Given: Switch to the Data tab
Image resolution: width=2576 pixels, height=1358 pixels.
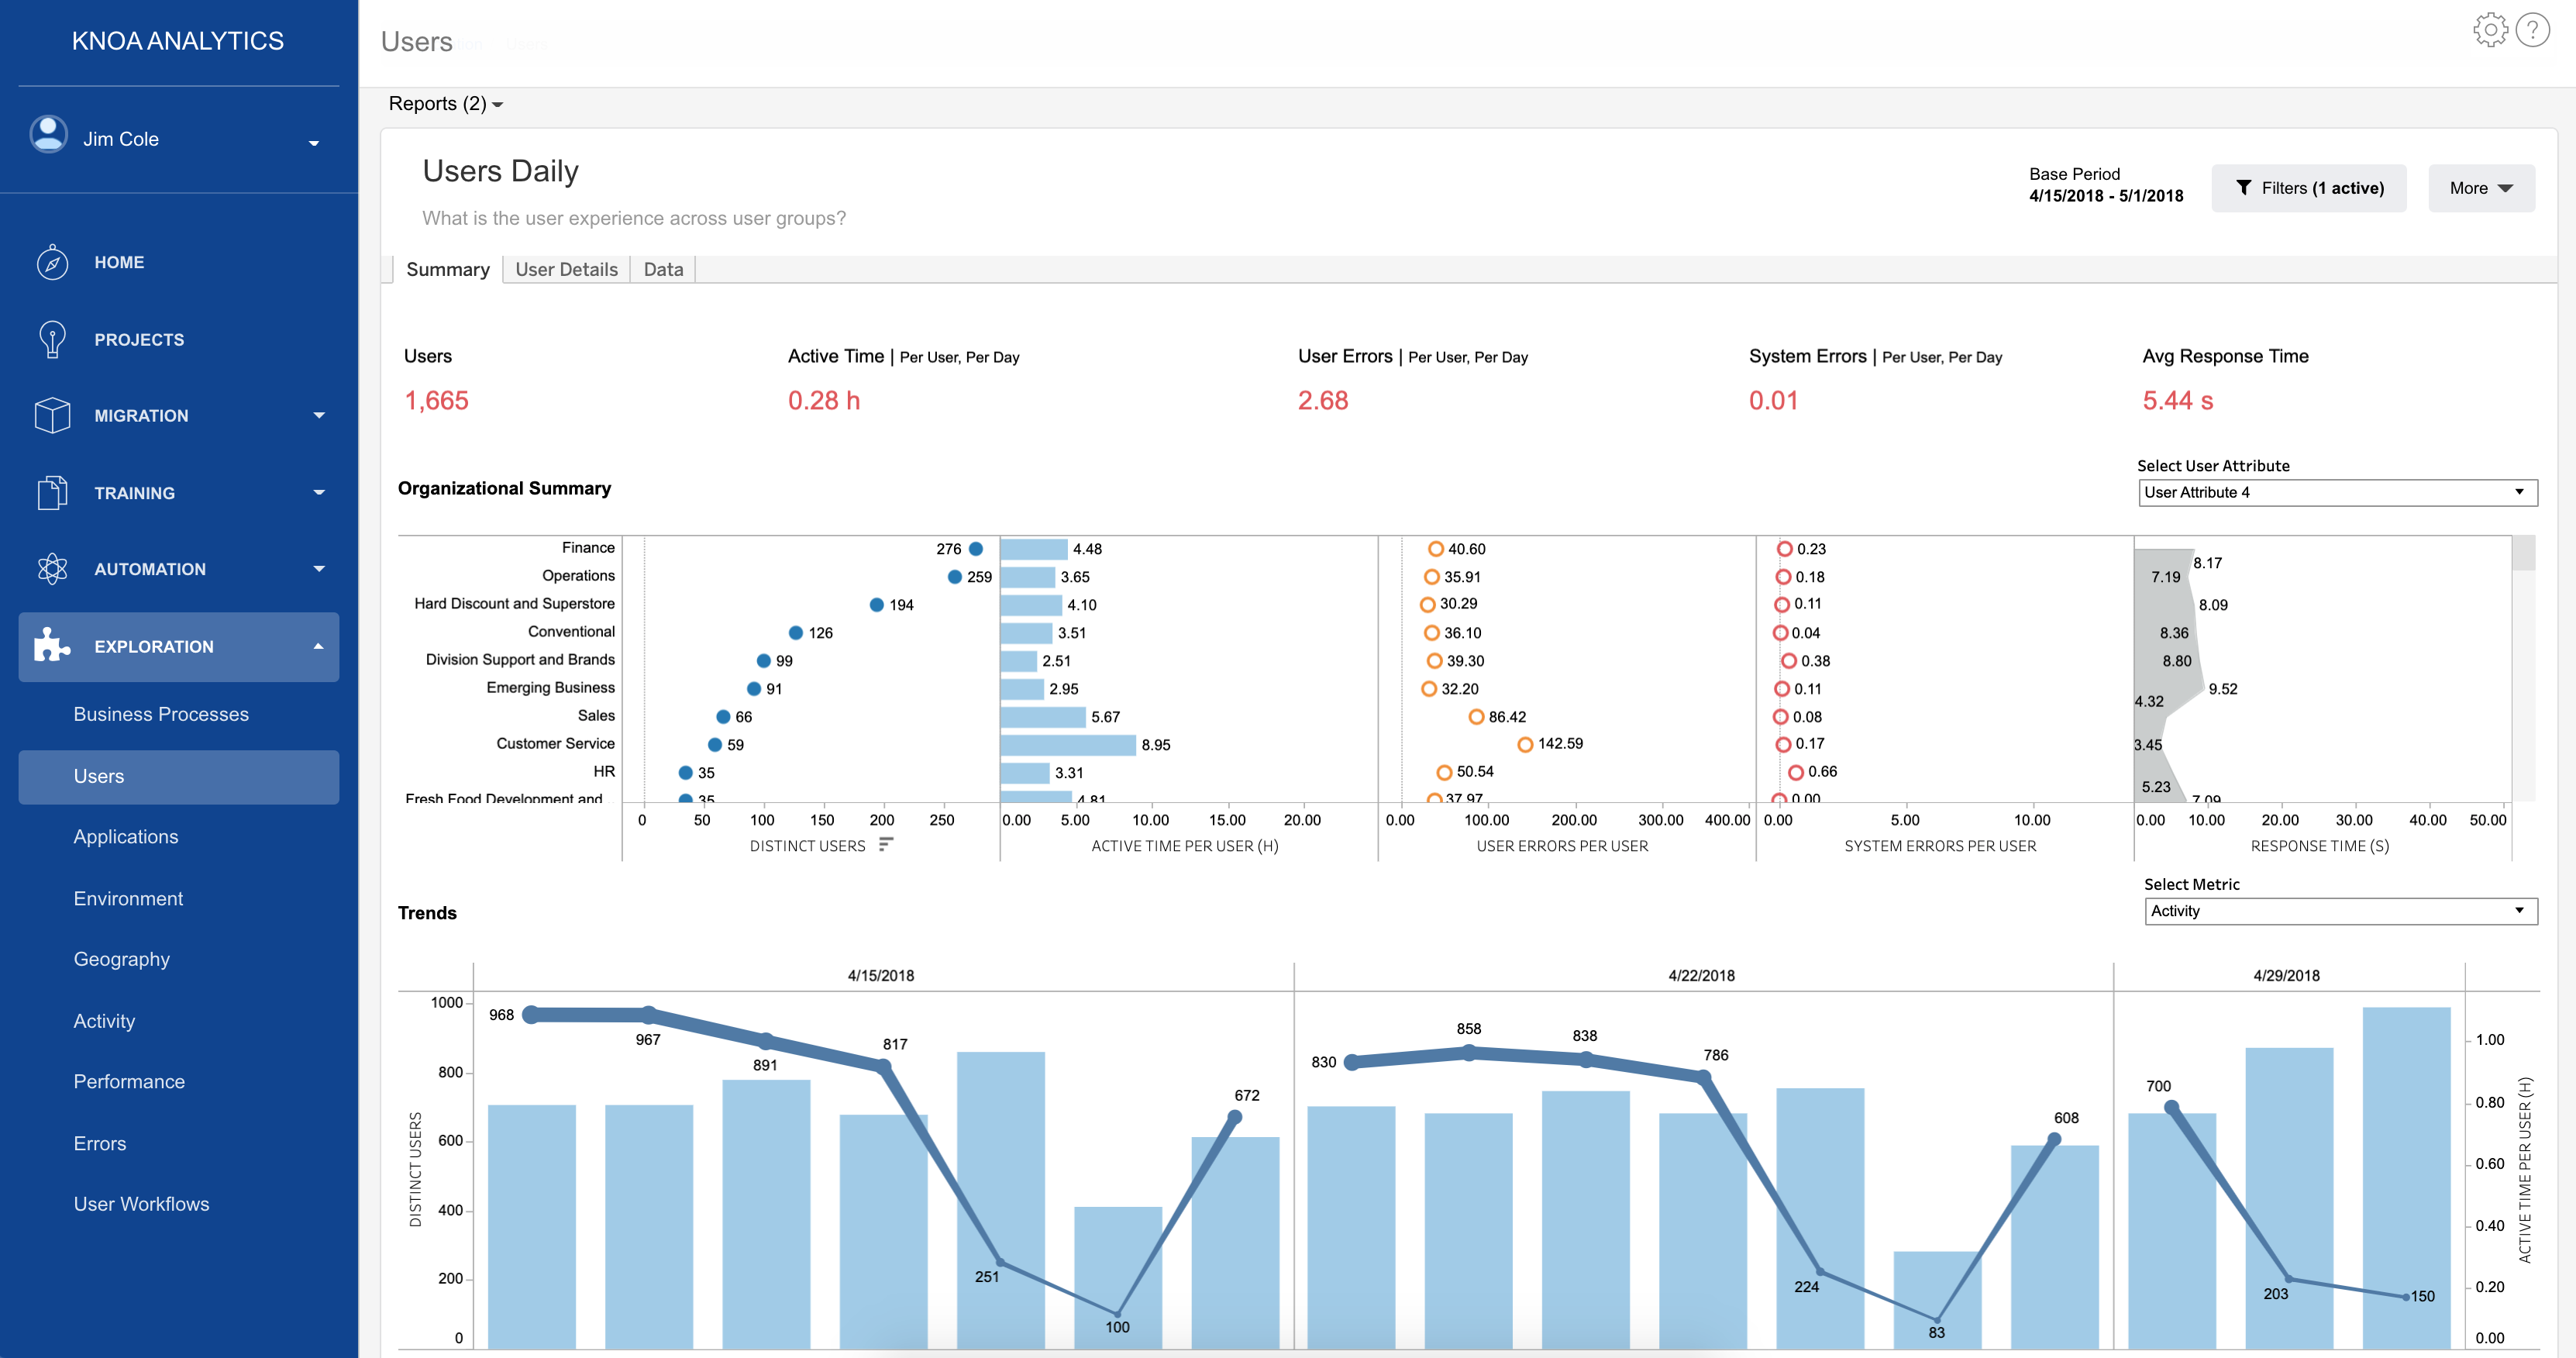Looking at the screenshot, I should click(x=663, y=269).
